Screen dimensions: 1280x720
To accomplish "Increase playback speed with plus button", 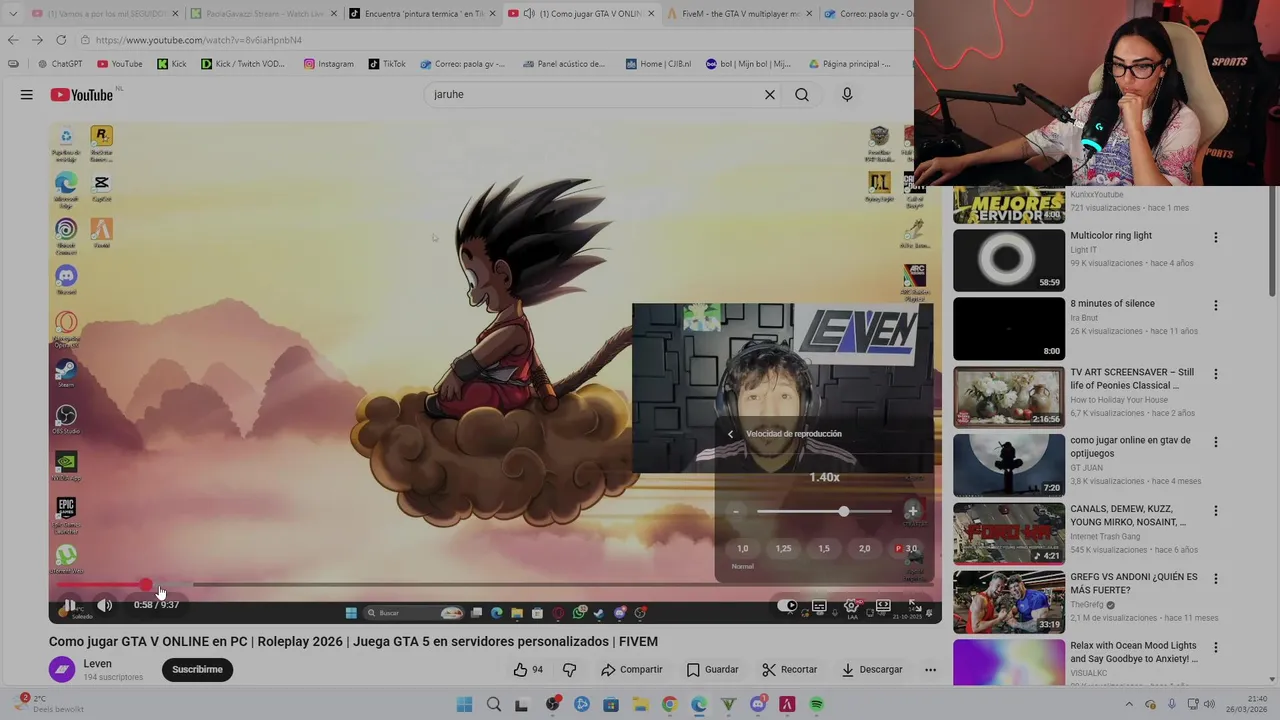I will [912, 512].
